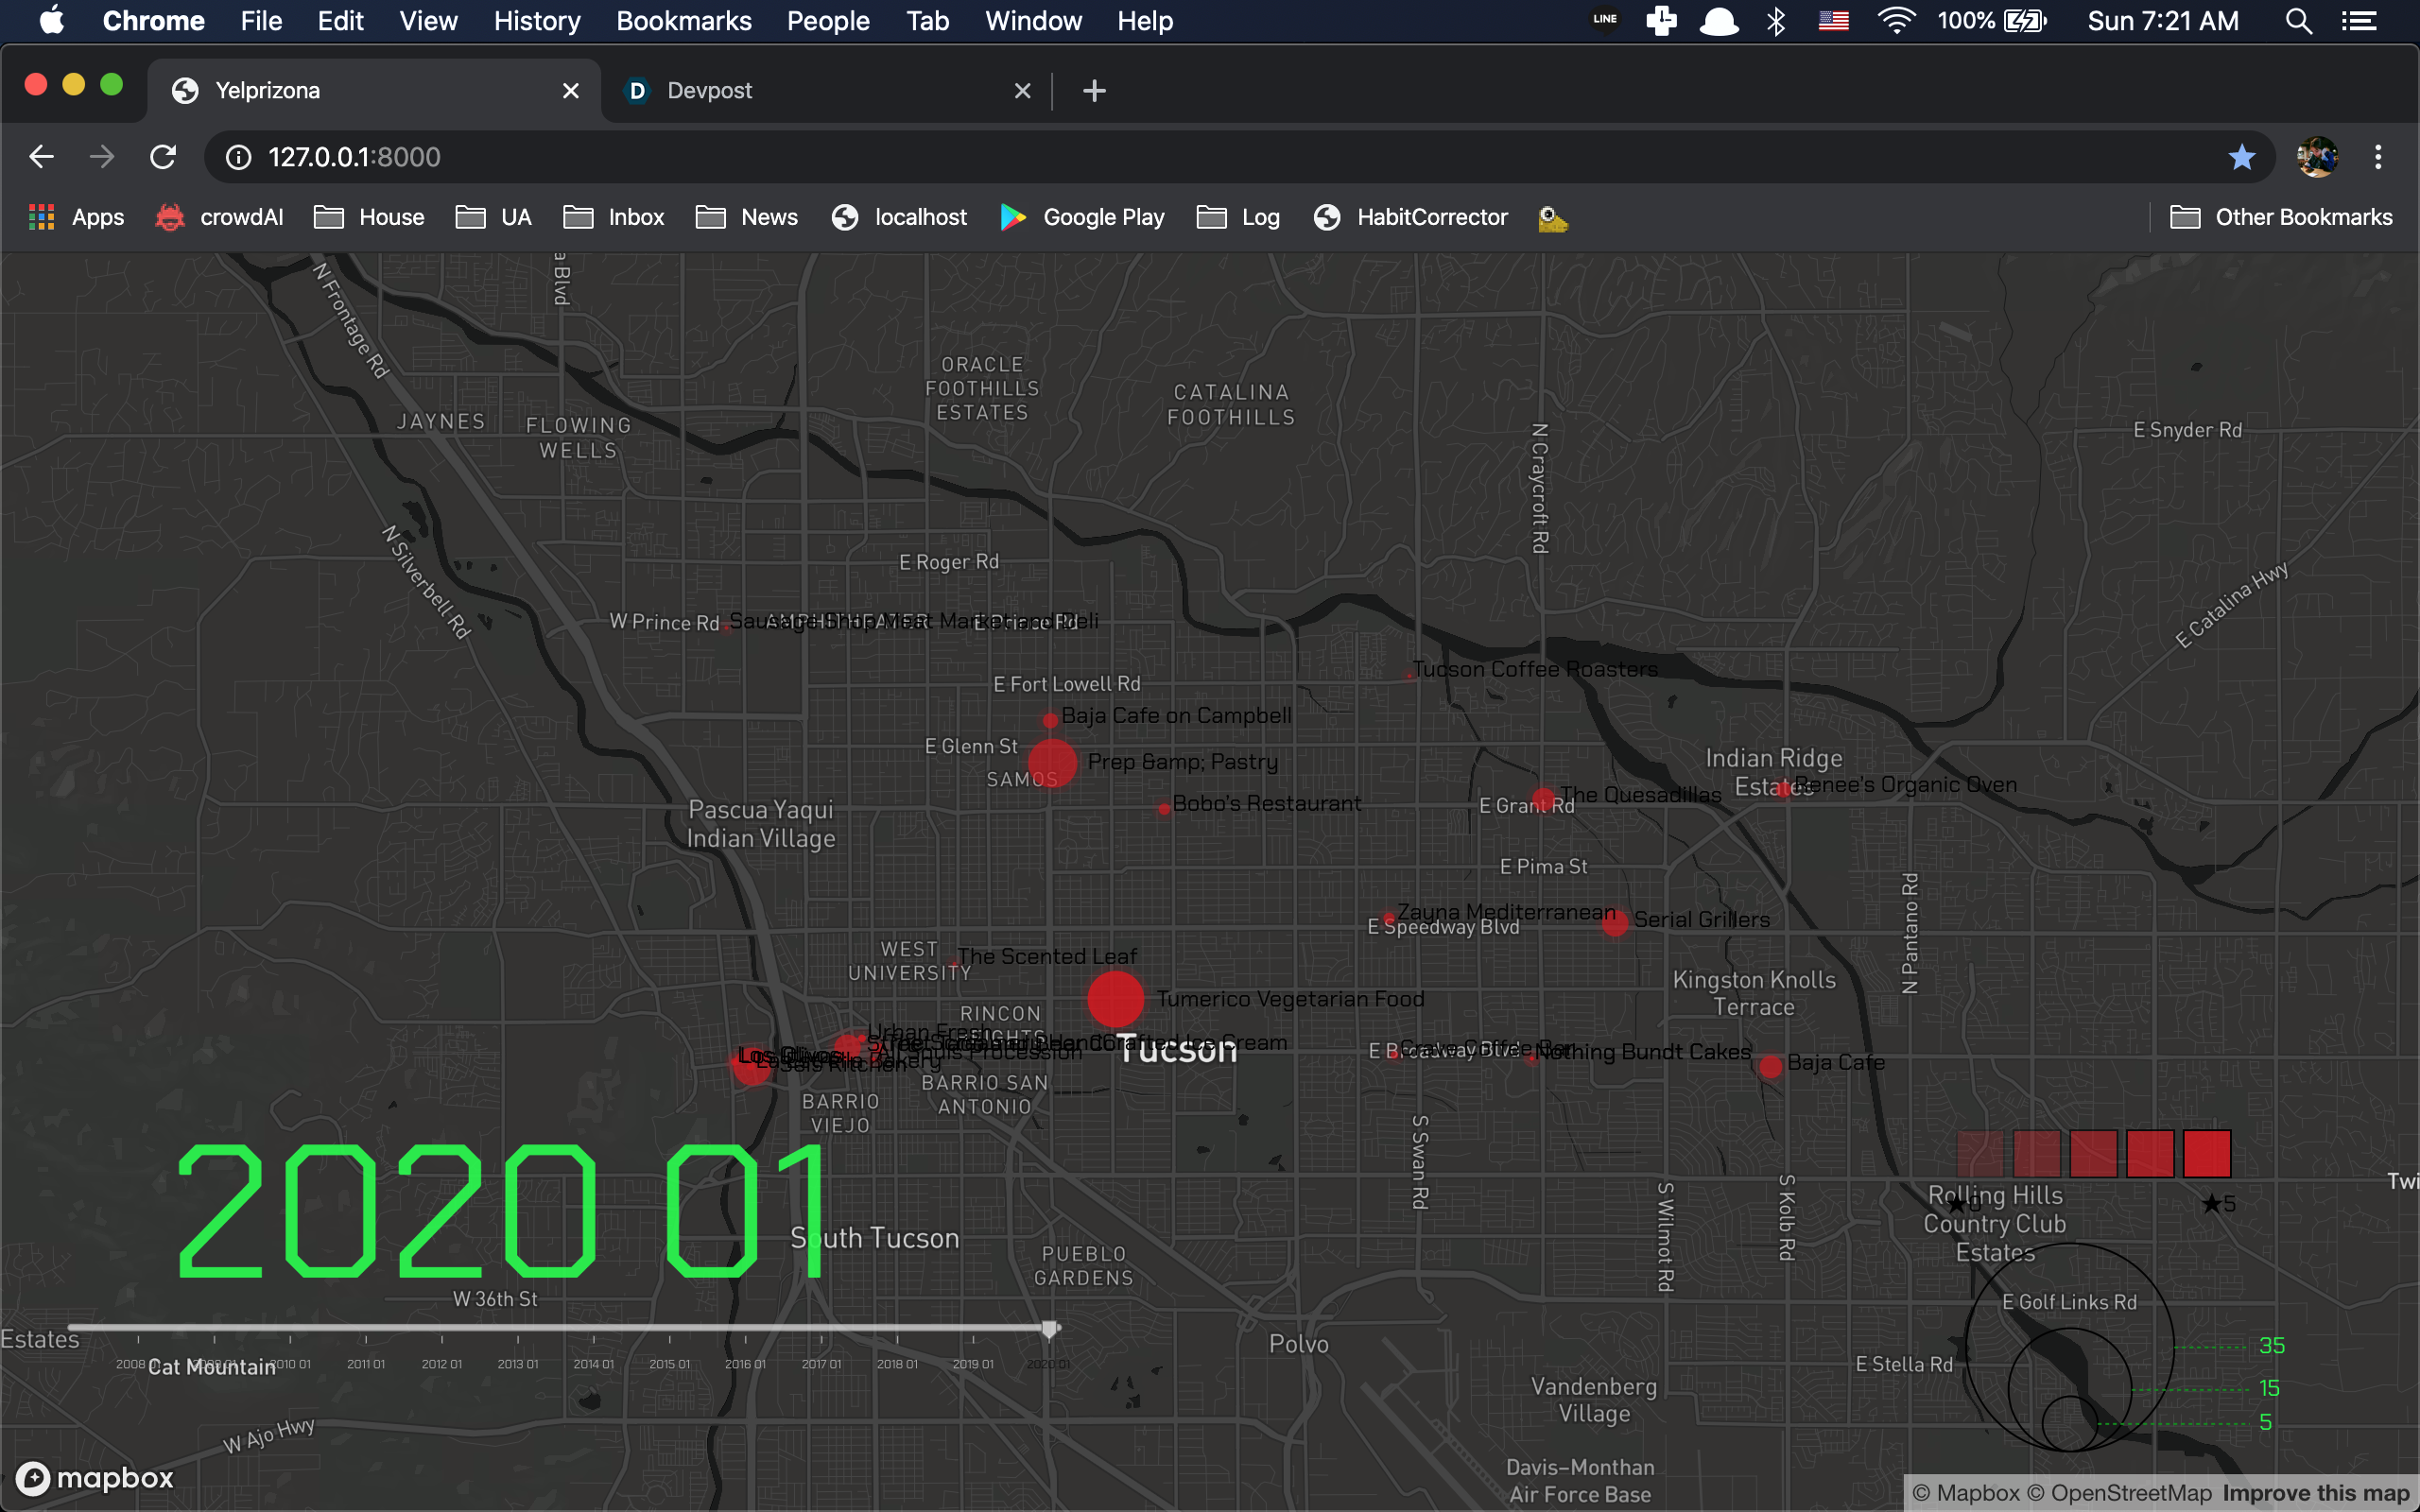The height and width of the screenshot is (1512, 2420).
Task: Open the History menu
Action: [x=537, y=21]
